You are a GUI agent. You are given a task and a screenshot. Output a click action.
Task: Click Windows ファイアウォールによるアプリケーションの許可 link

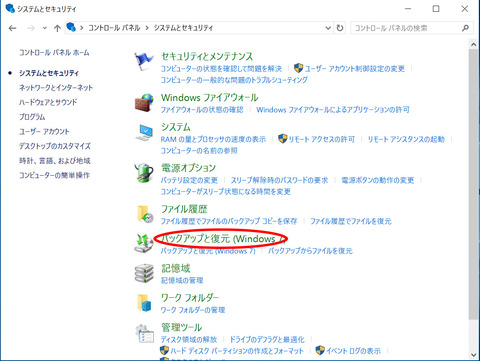333,110
